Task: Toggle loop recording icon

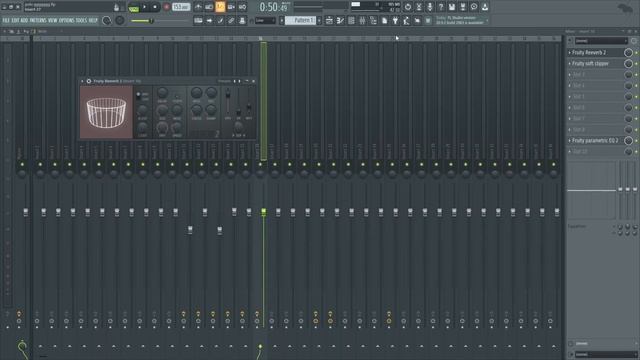Action: (x=242, y=7)
